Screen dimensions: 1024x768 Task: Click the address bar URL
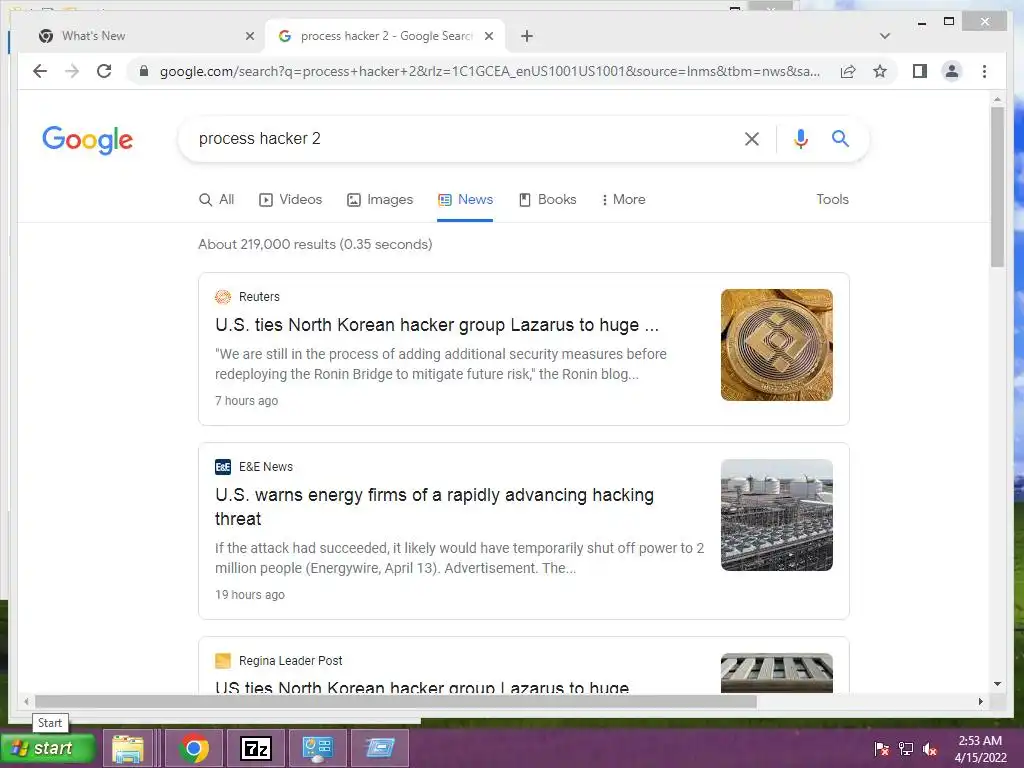[490, 71]
